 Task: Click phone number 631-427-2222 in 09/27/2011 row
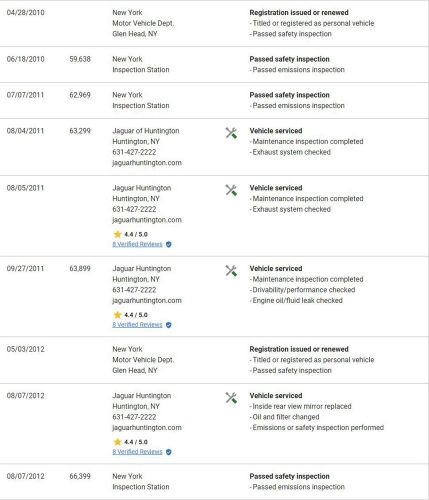point(134,290)
